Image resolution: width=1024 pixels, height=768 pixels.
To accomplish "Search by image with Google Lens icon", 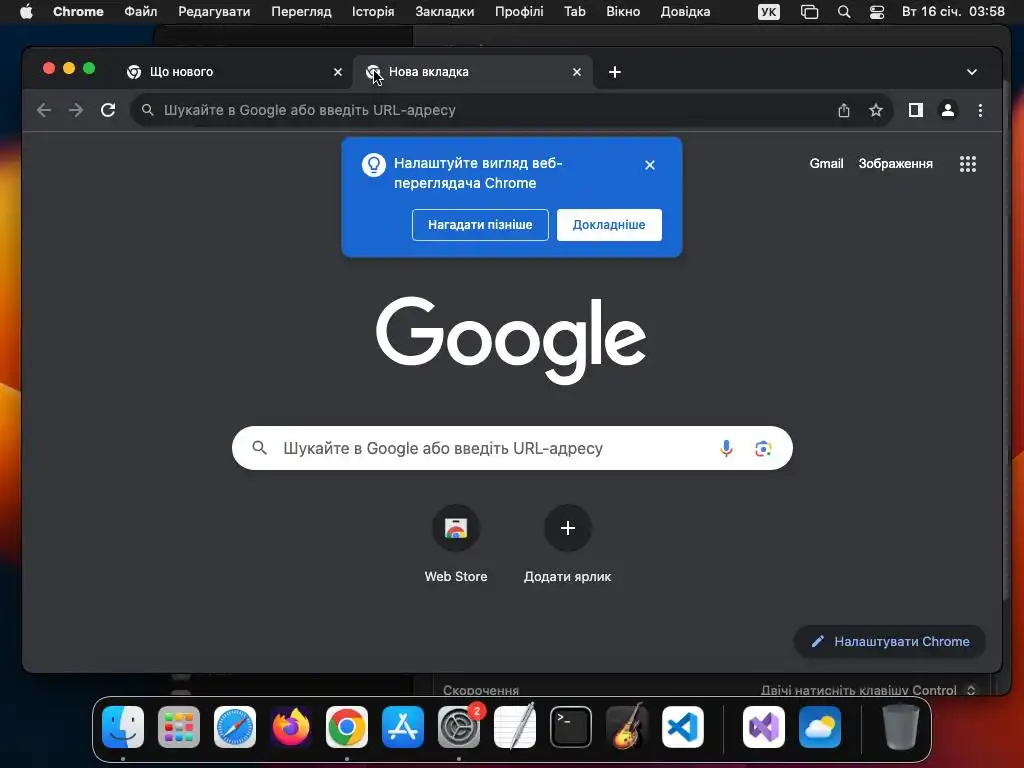I will point(763,448).
